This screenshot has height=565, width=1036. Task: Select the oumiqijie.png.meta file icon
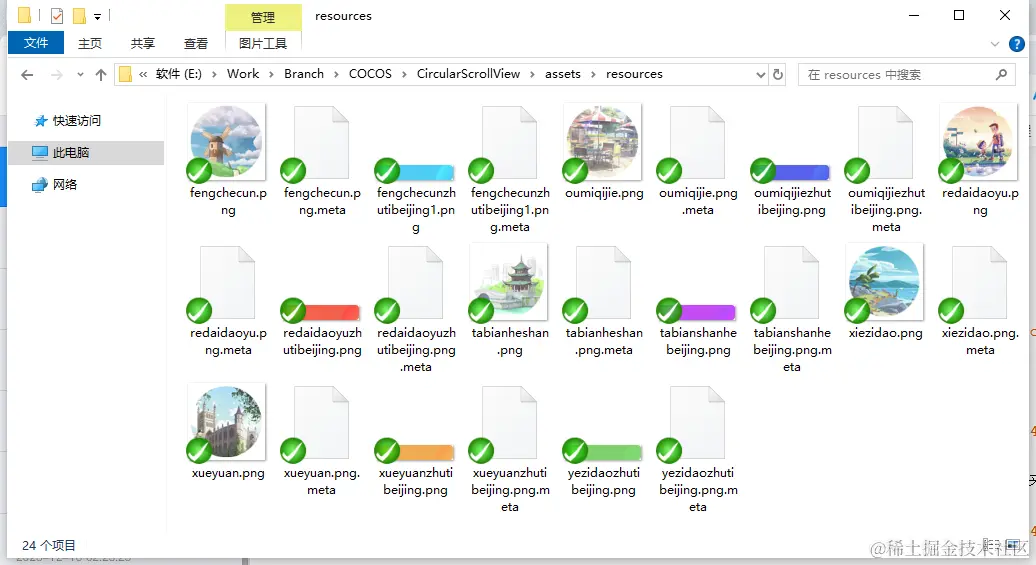(697, 144)
